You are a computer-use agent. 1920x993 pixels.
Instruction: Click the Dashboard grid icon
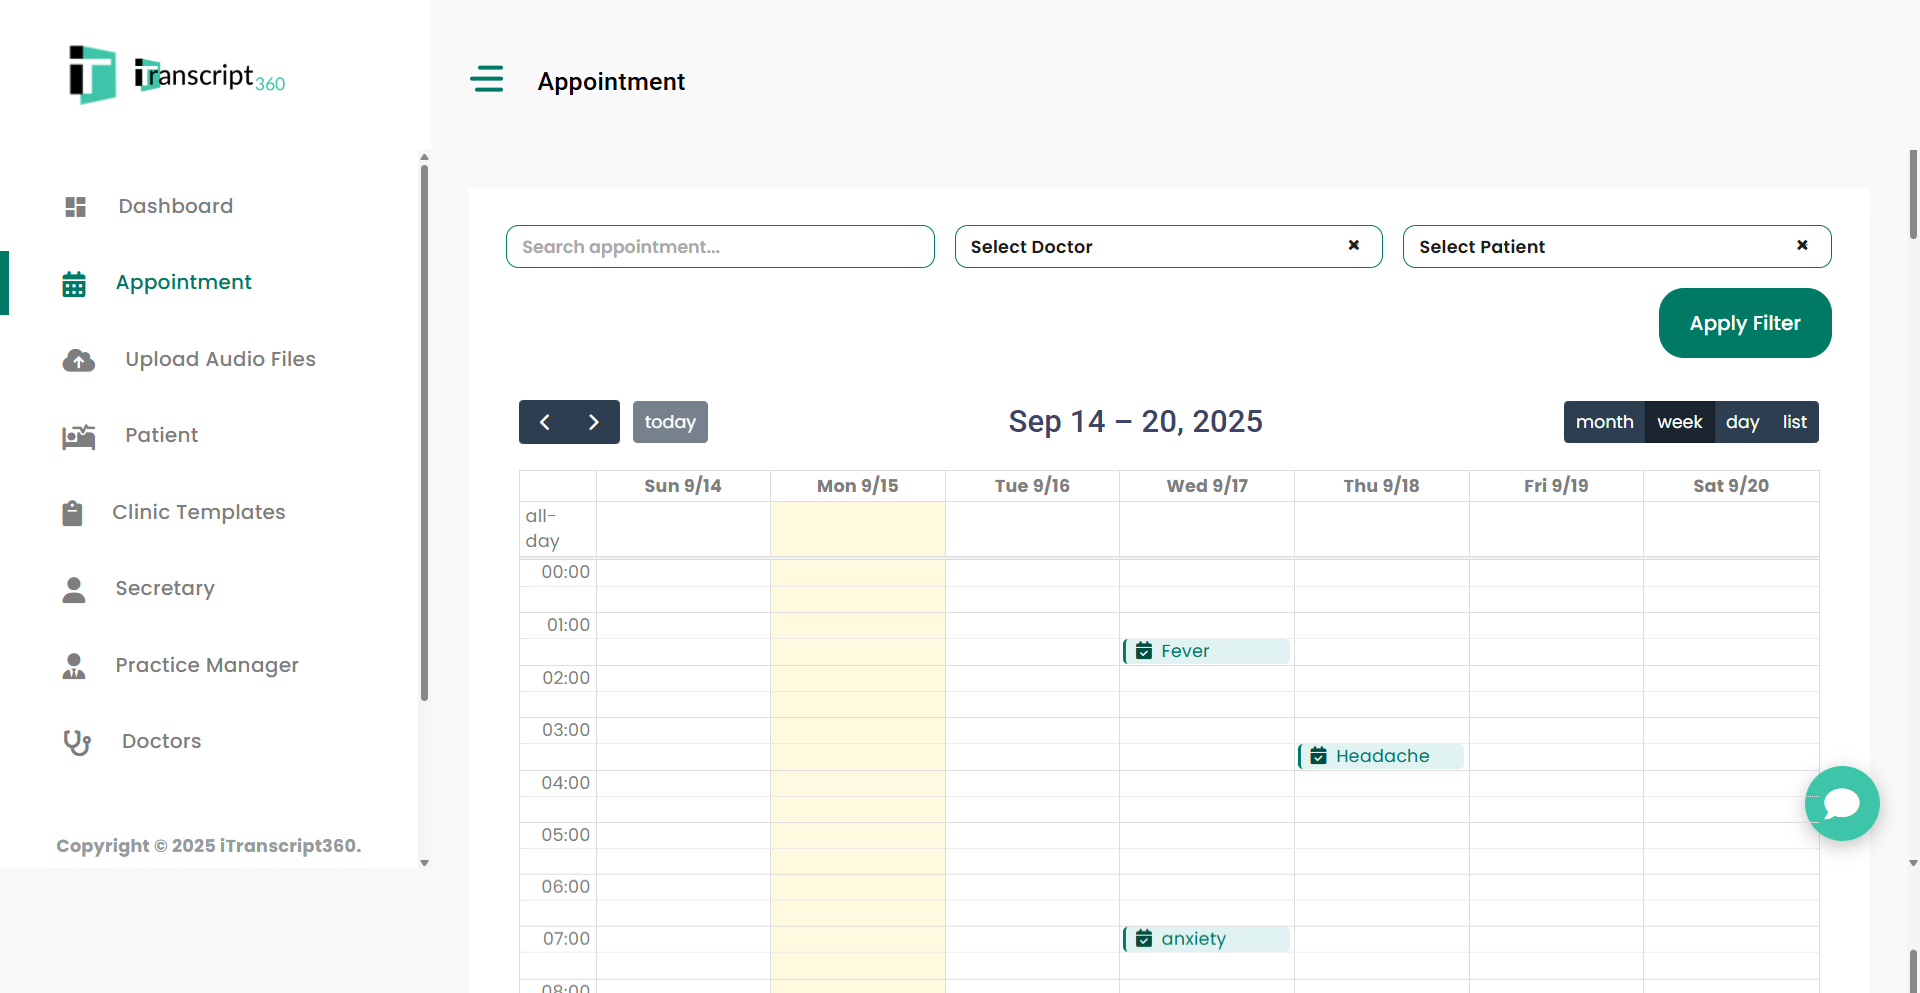click(x=75, y=207)
